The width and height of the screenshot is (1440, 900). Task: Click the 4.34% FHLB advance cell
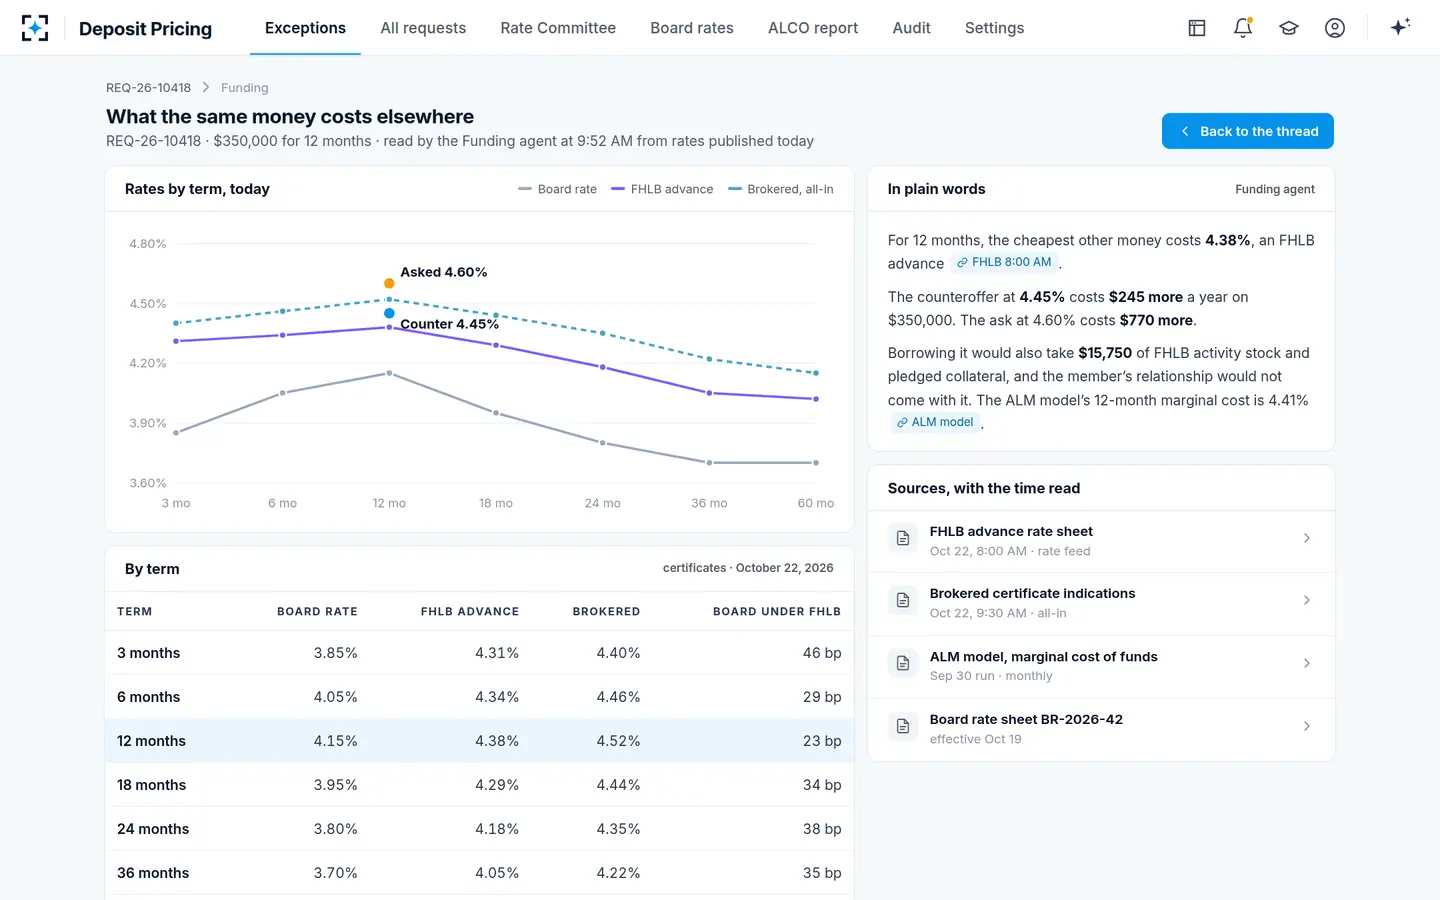point(497,697)
